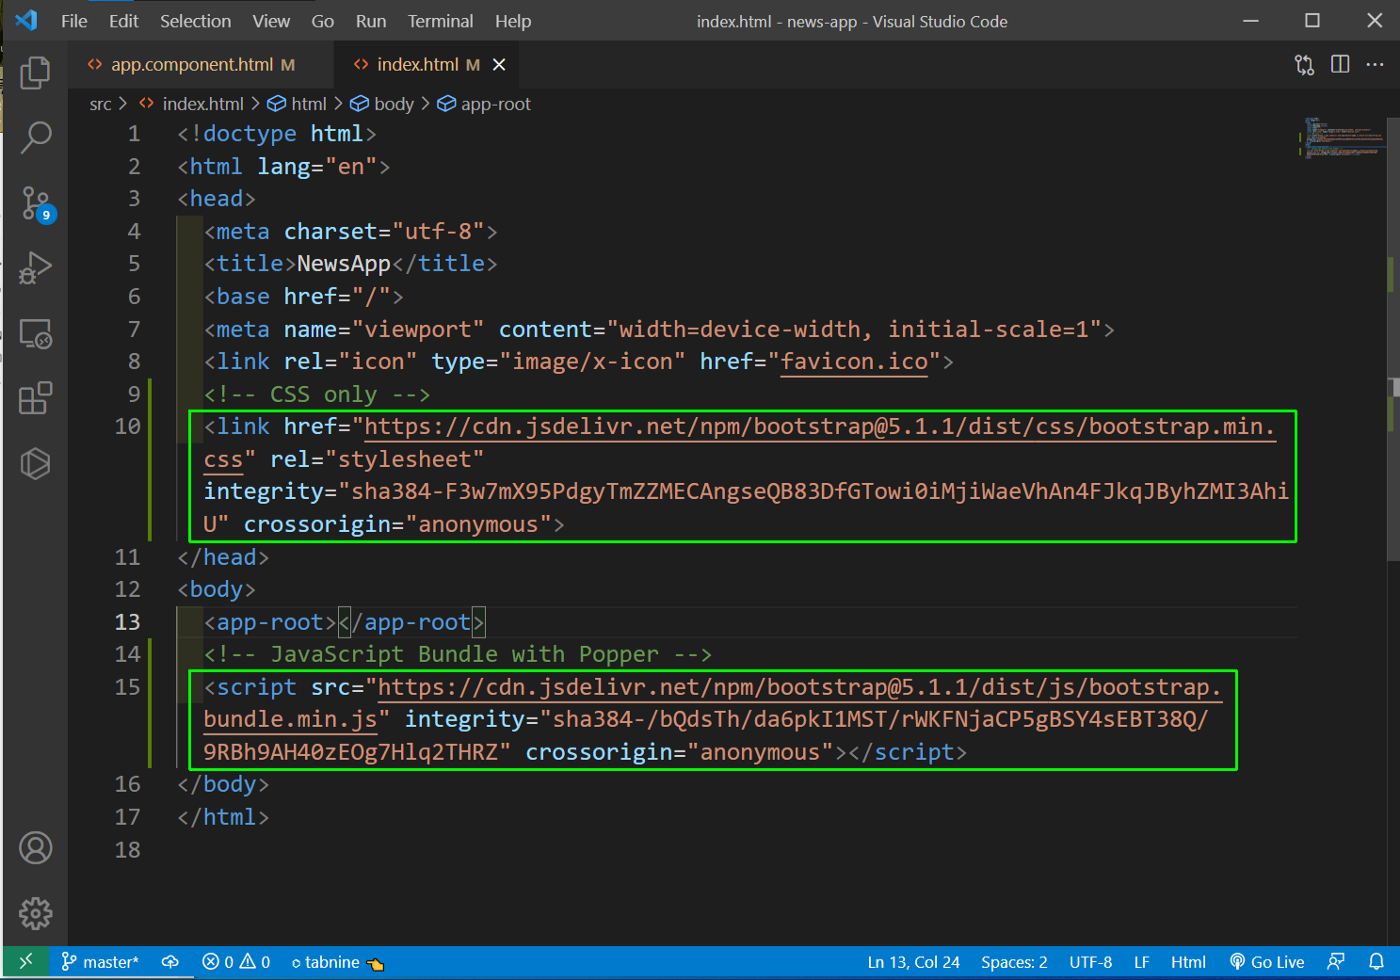The height and width of the screenshot is (980, 1400).
Task: Expand the html breadcrumb element
Action: 297,104
